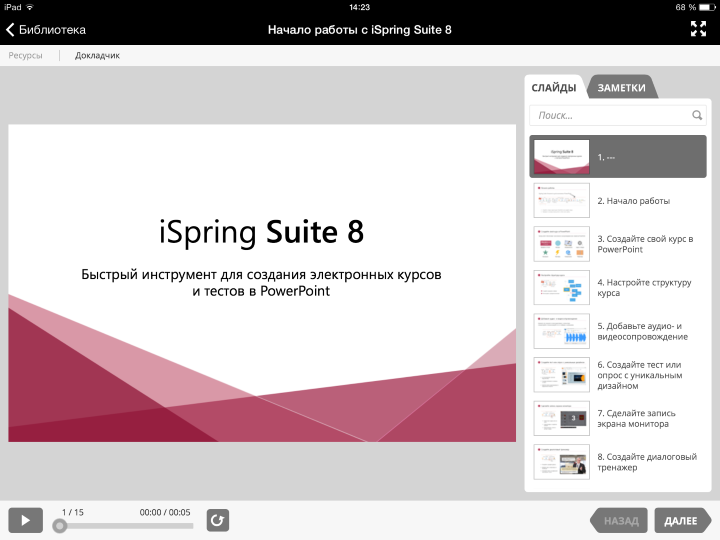Click the main iSpring Suite 8 slide view

[262, 283]
